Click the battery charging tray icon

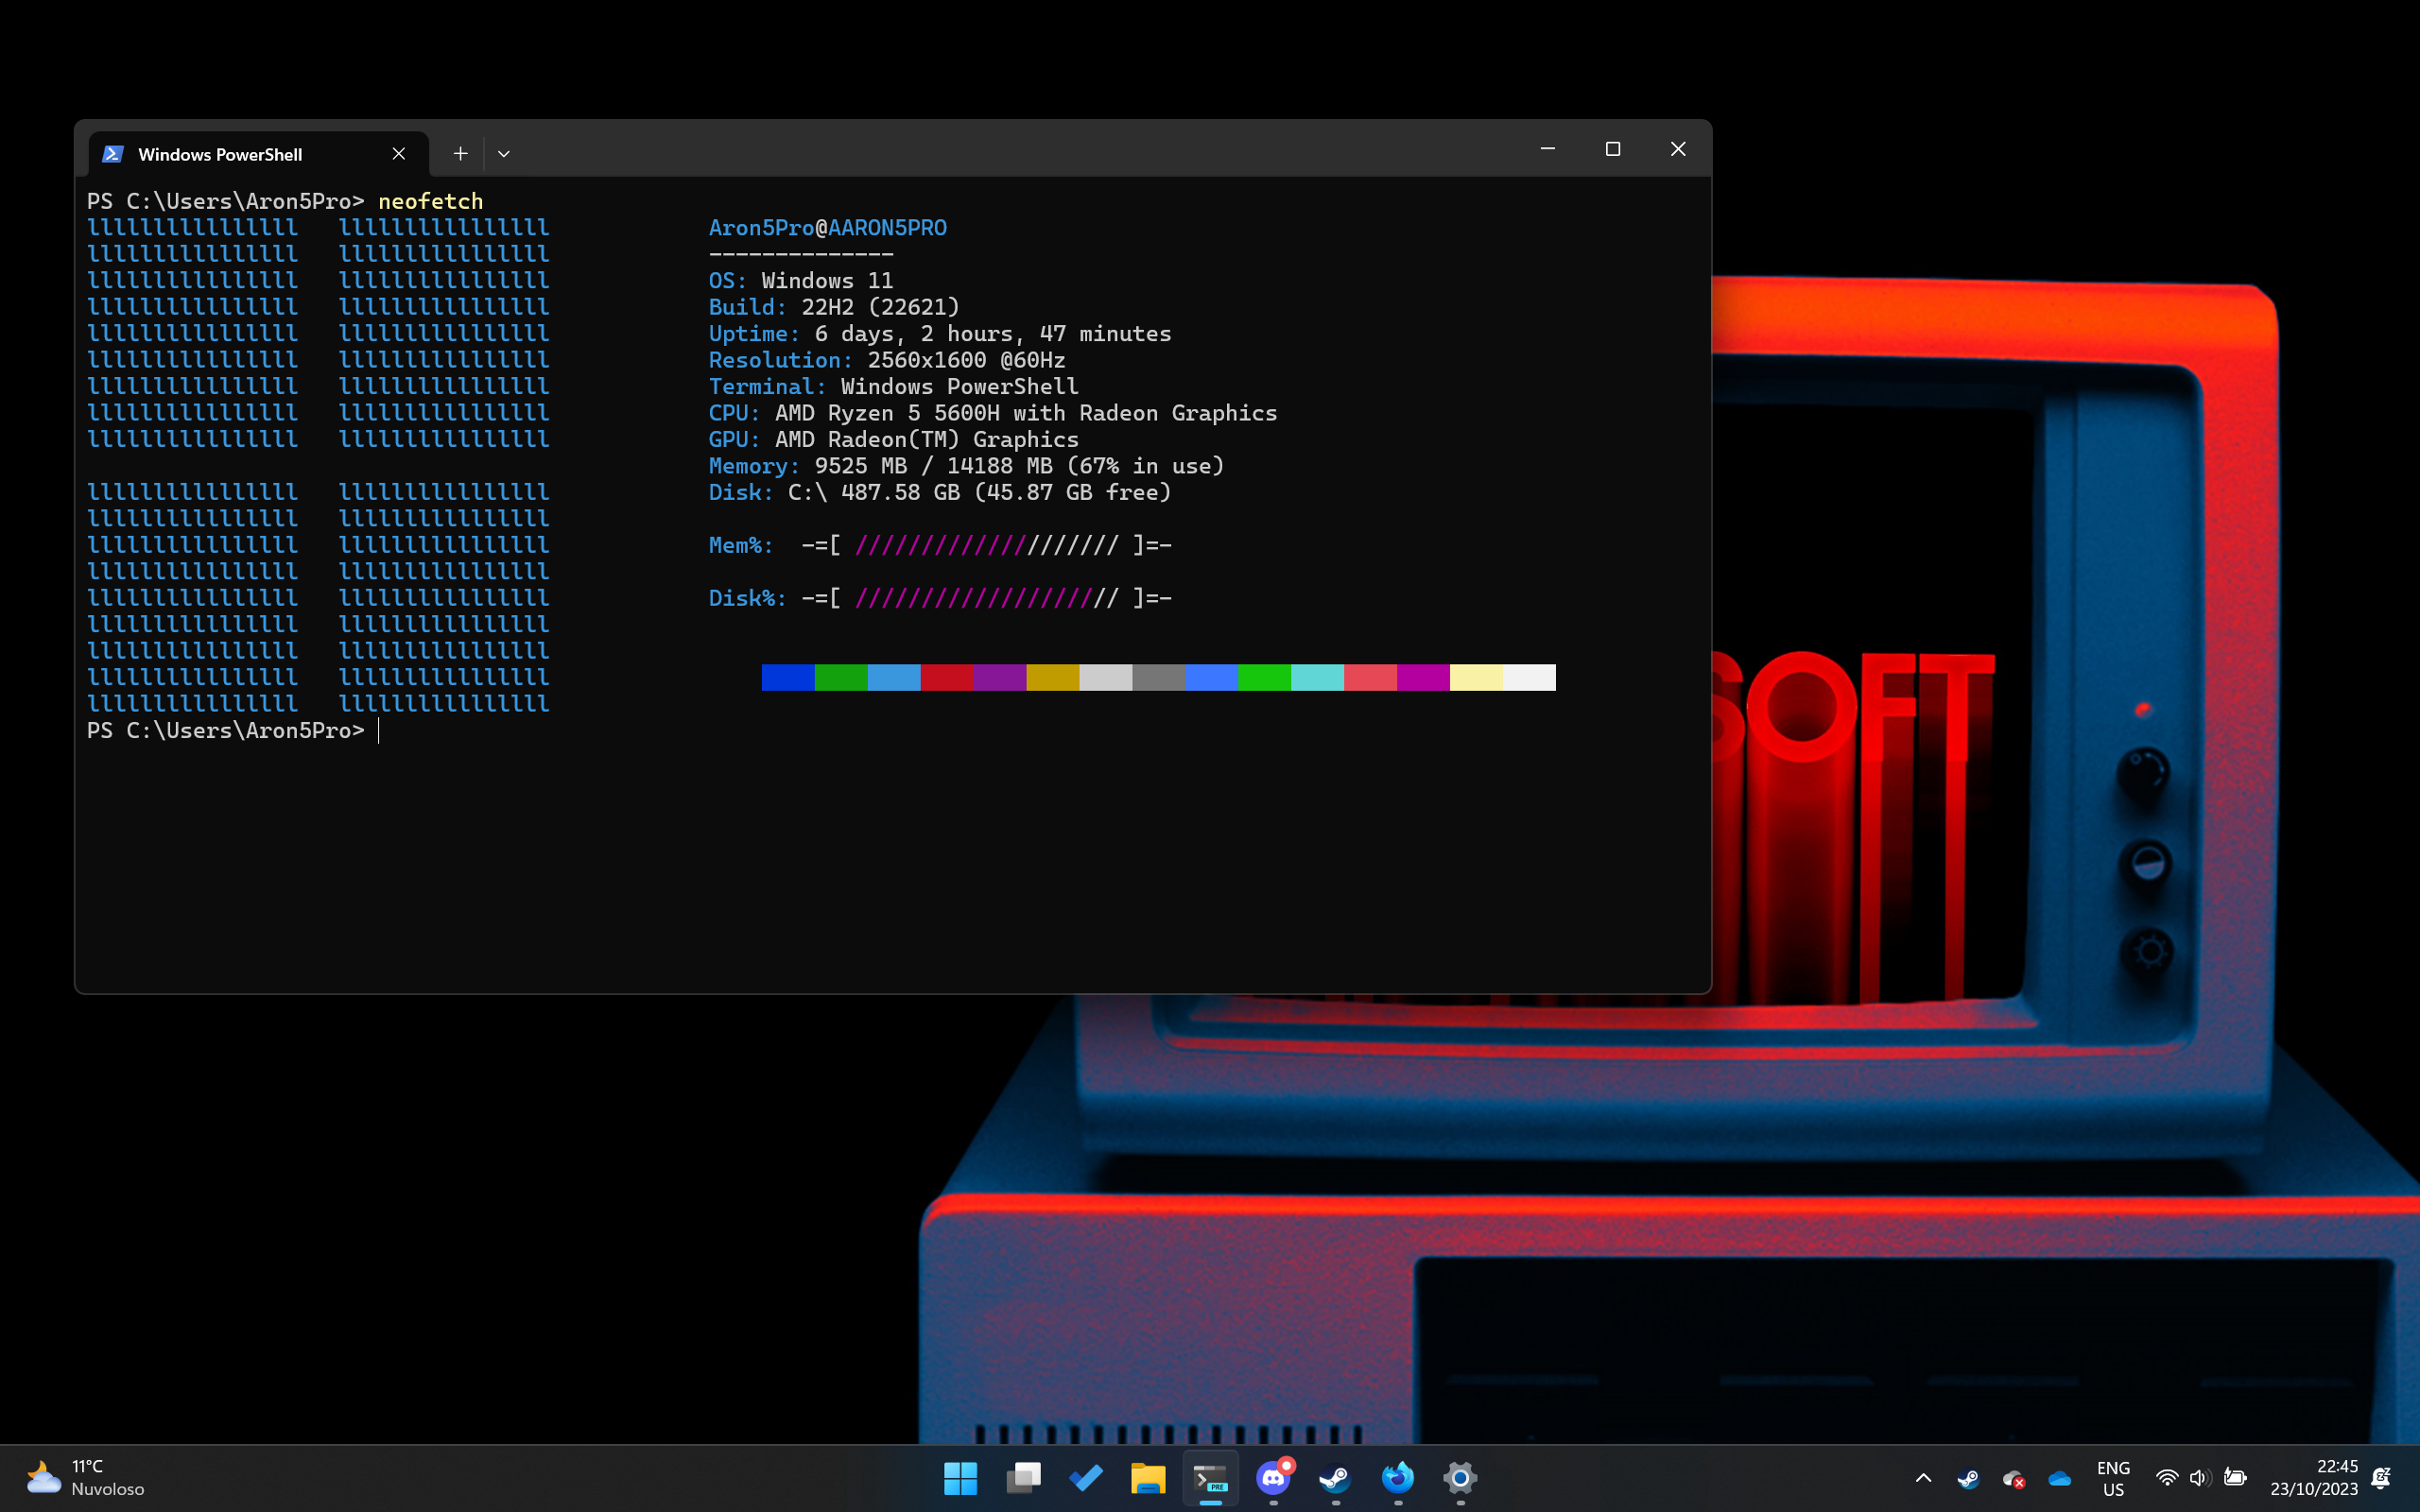[2235, 1478]
